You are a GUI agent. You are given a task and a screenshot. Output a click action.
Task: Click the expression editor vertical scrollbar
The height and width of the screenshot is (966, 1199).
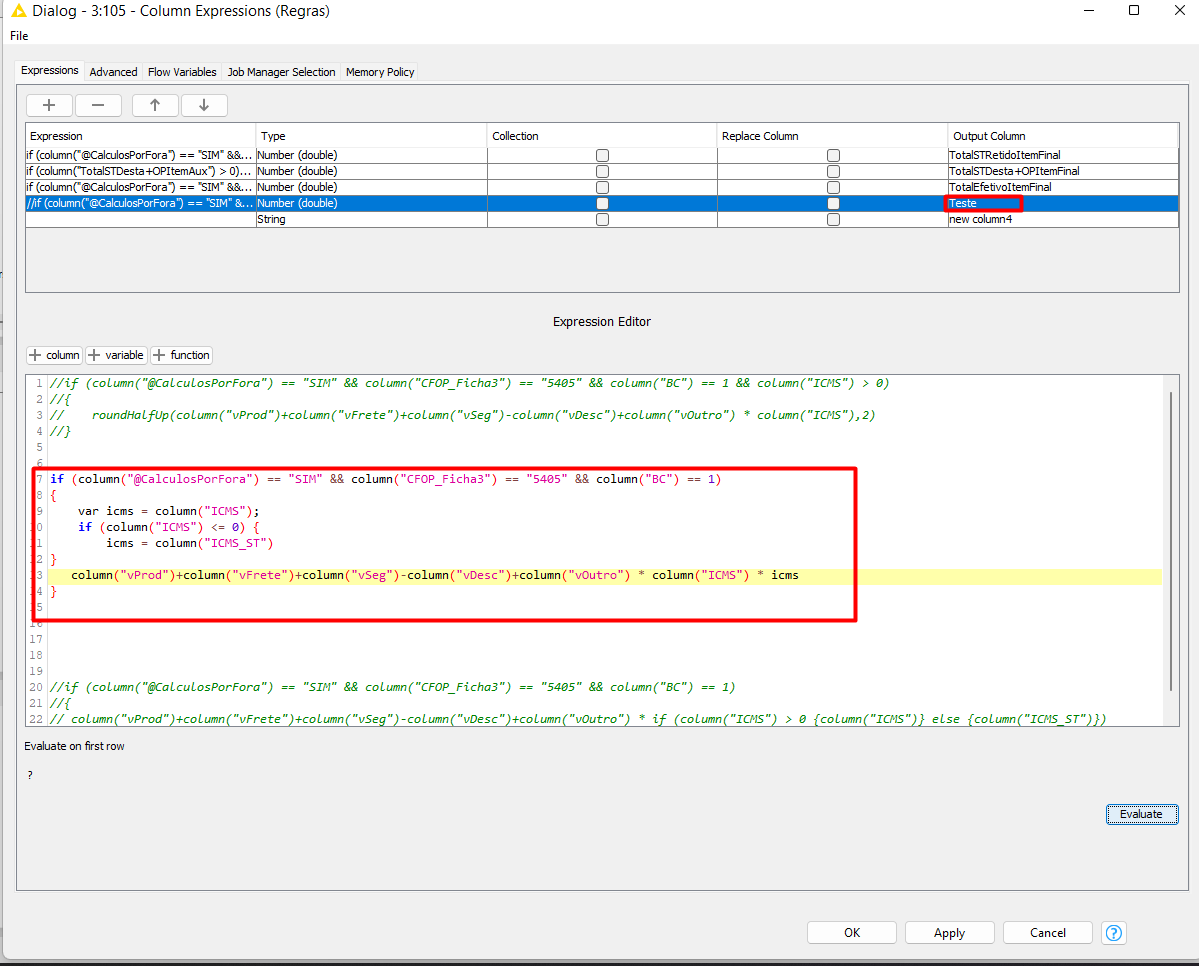(1171, 542)
